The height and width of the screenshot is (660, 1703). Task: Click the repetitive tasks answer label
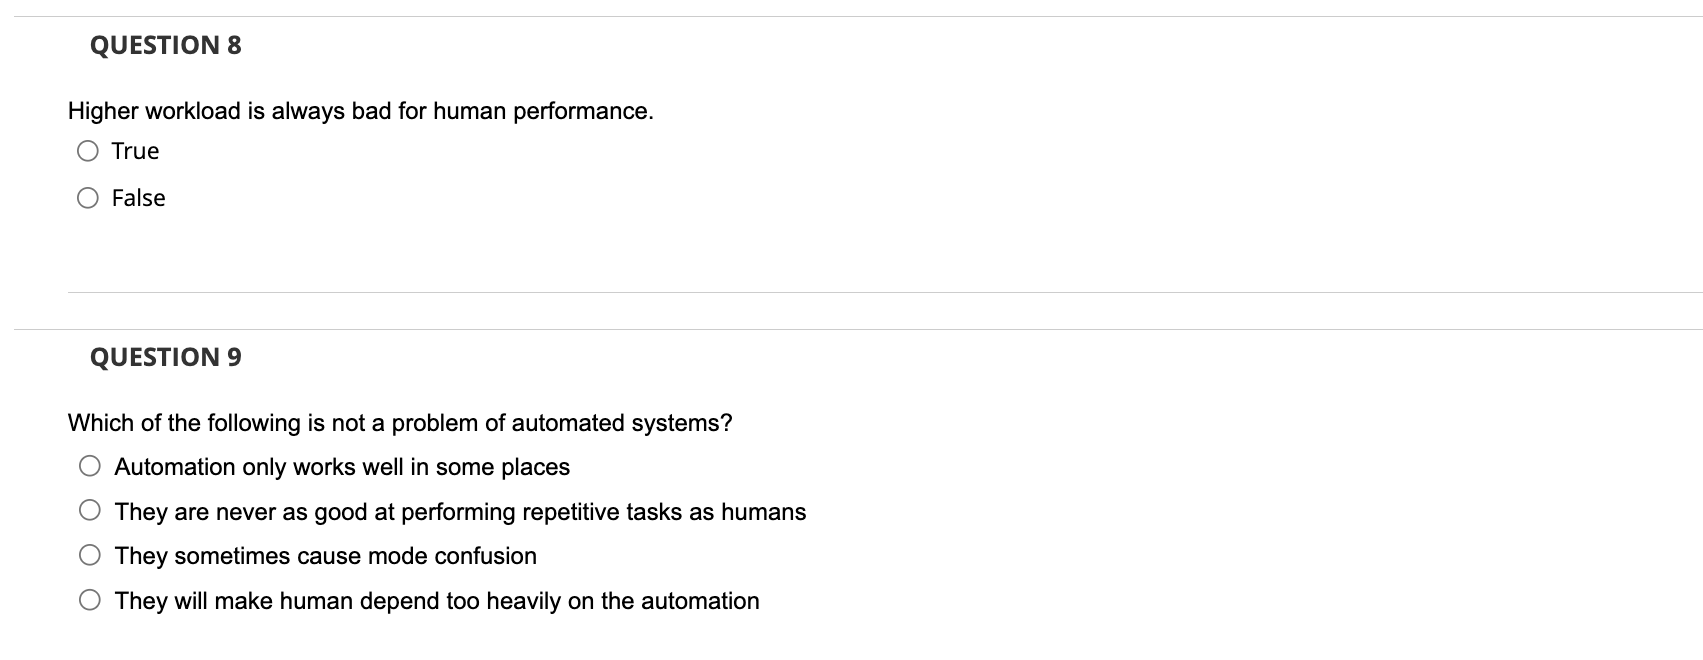pyautogui.click(x=460, y=511)
